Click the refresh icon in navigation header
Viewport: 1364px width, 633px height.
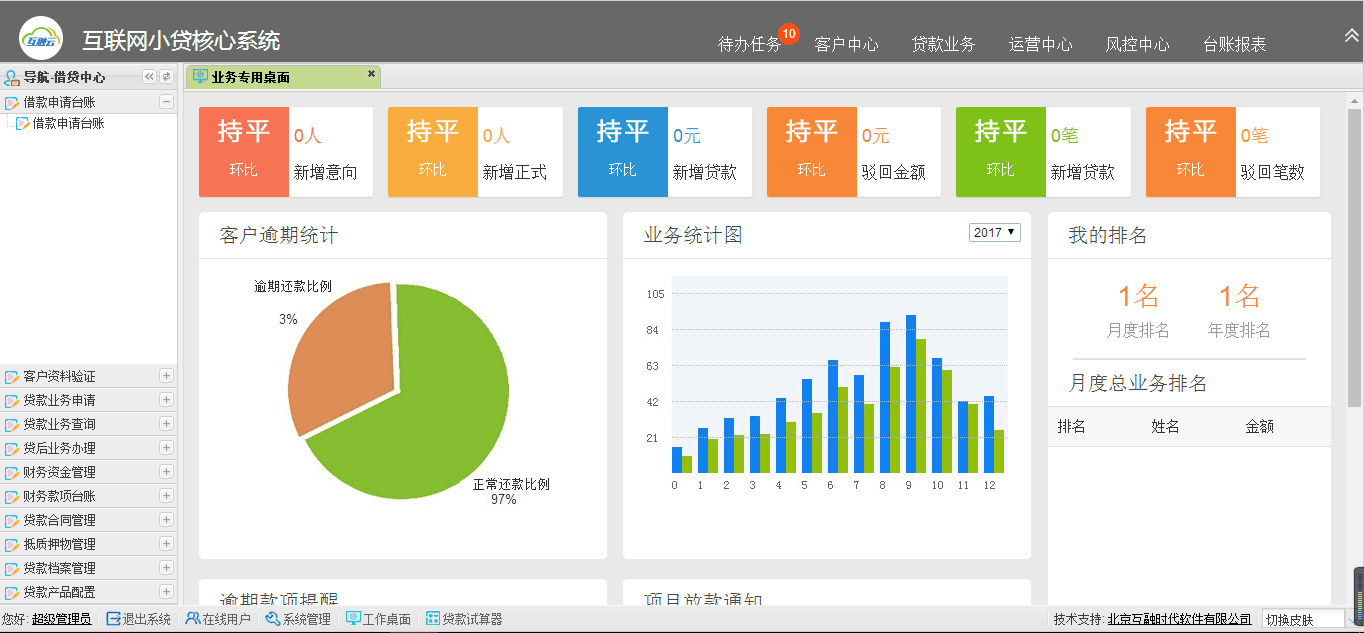(166, 77)
